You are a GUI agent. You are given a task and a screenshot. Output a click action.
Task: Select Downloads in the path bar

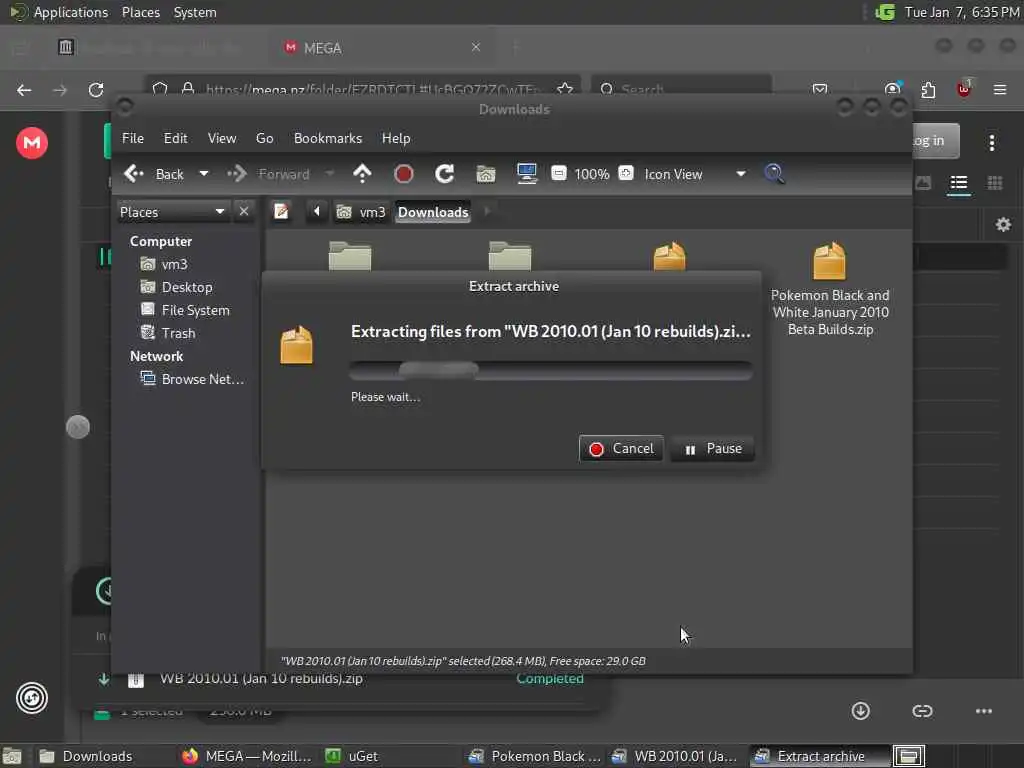pyautogui.click(x=433, y=212)
